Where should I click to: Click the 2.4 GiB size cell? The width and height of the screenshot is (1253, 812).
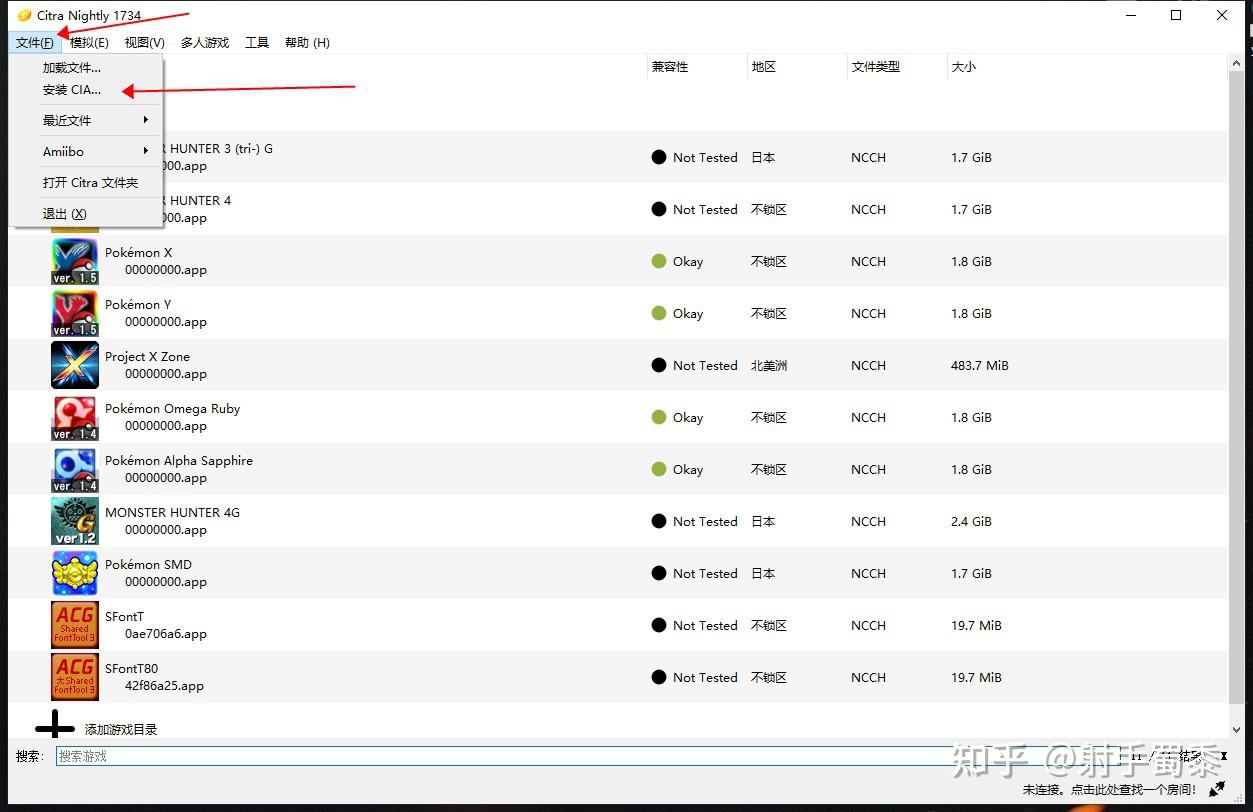tap(971, 521)
